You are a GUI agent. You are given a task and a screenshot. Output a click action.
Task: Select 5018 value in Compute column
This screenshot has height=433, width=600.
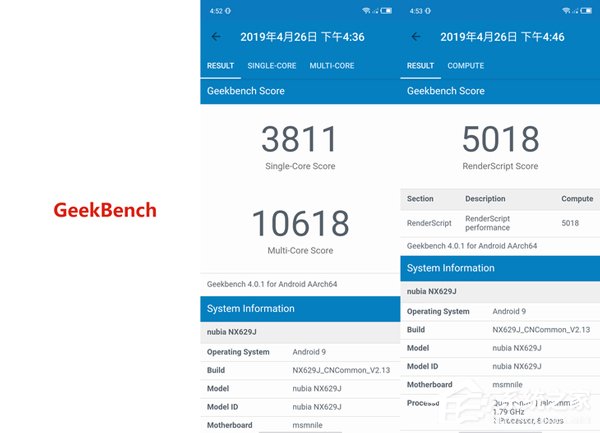(x=570, y=223)
